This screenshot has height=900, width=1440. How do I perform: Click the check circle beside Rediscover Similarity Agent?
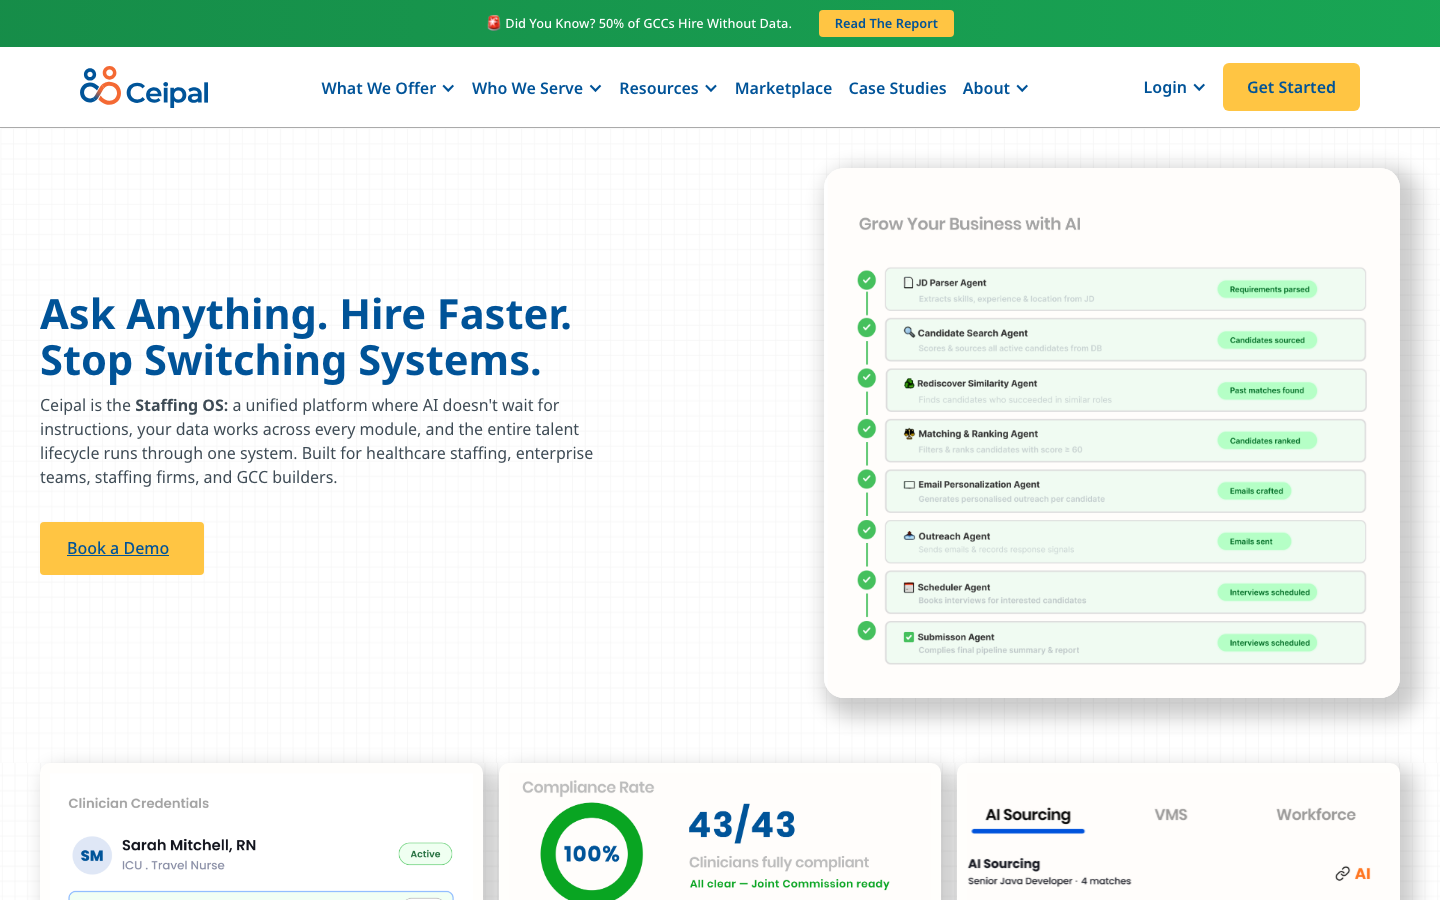tap(867, 378)
